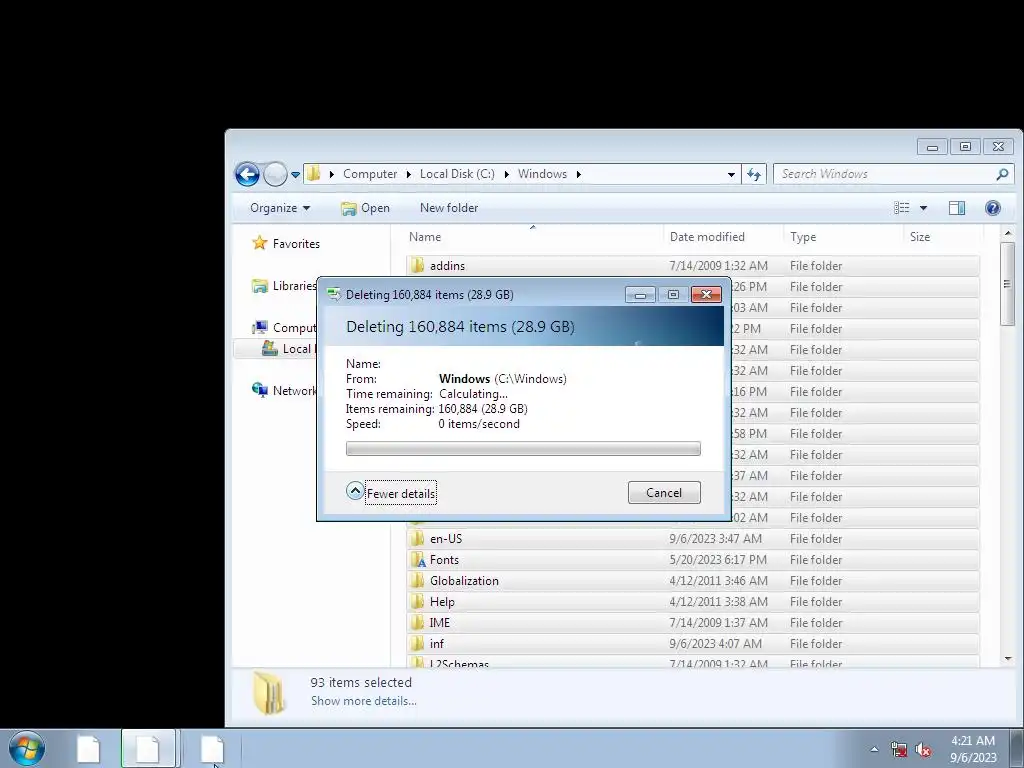Image resolution: width=1024 pixels, height=768 pixels.
Task: Click the highlighted active taskbar item
Action: (148, 748)
